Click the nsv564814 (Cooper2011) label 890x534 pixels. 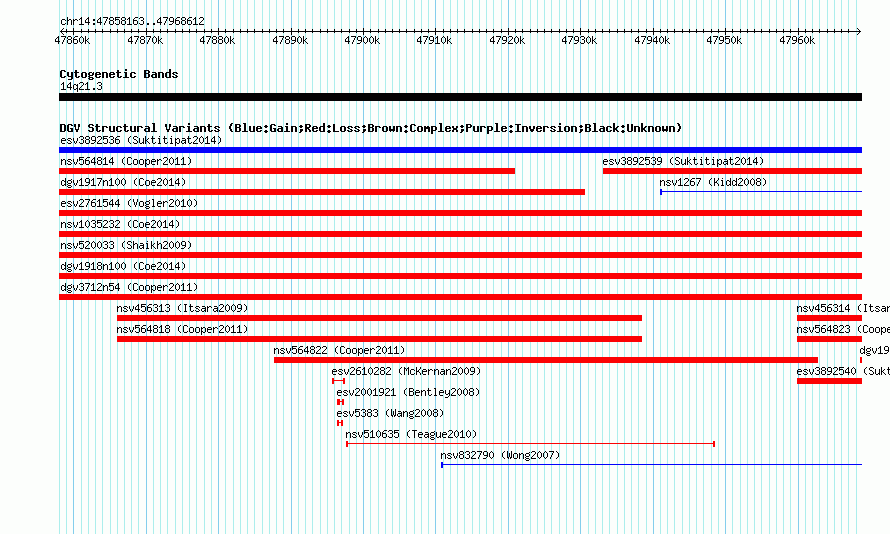click(126, 161)
